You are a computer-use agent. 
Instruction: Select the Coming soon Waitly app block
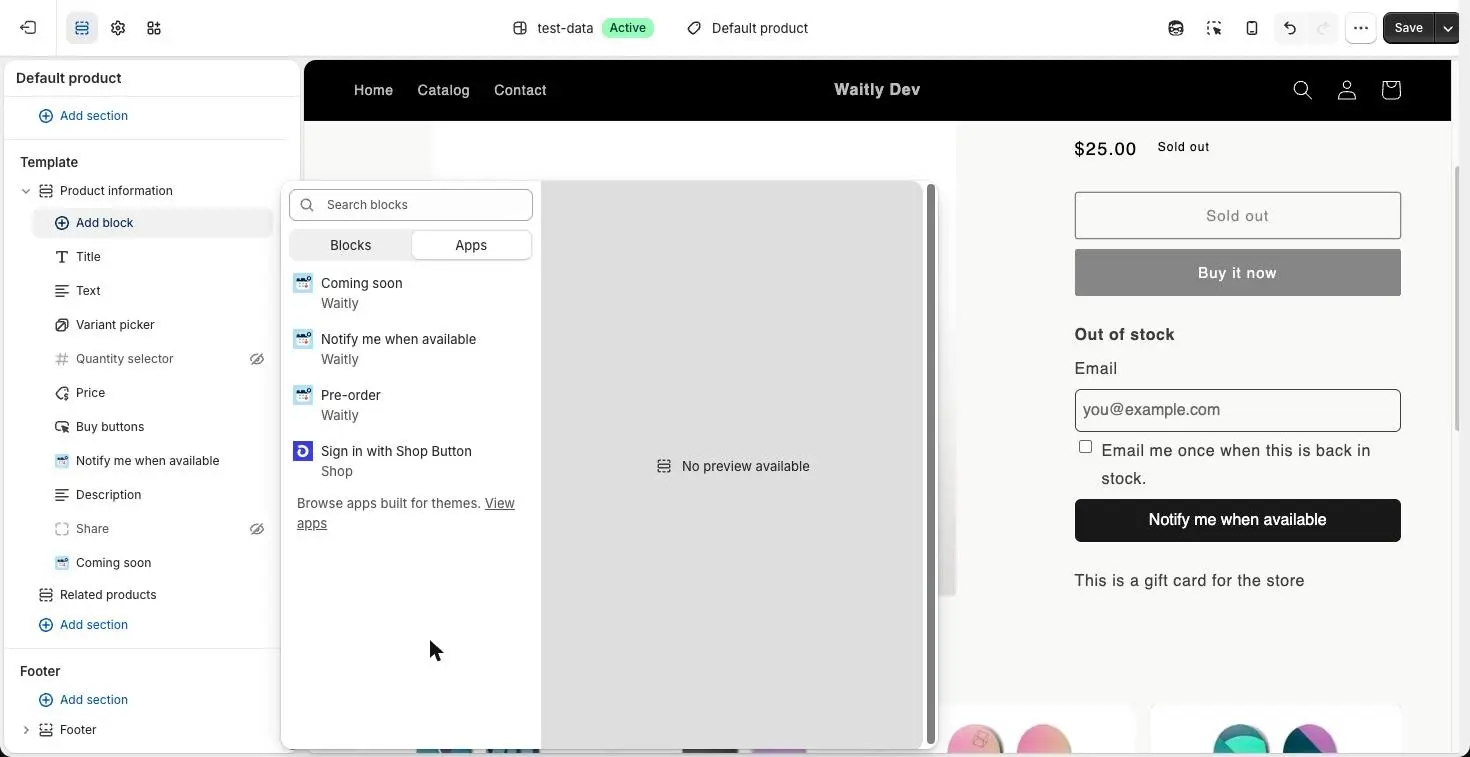coord(410,293)
